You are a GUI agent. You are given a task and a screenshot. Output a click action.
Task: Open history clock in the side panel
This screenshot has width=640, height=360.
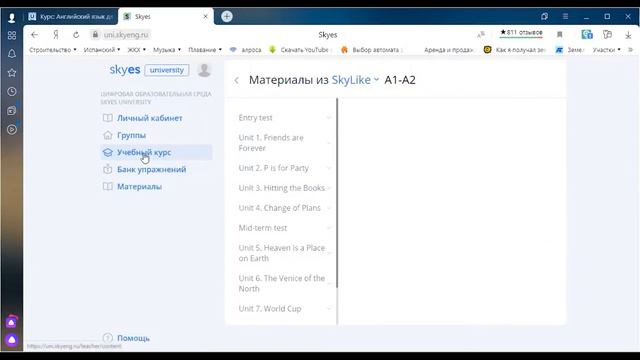[12, 91]
